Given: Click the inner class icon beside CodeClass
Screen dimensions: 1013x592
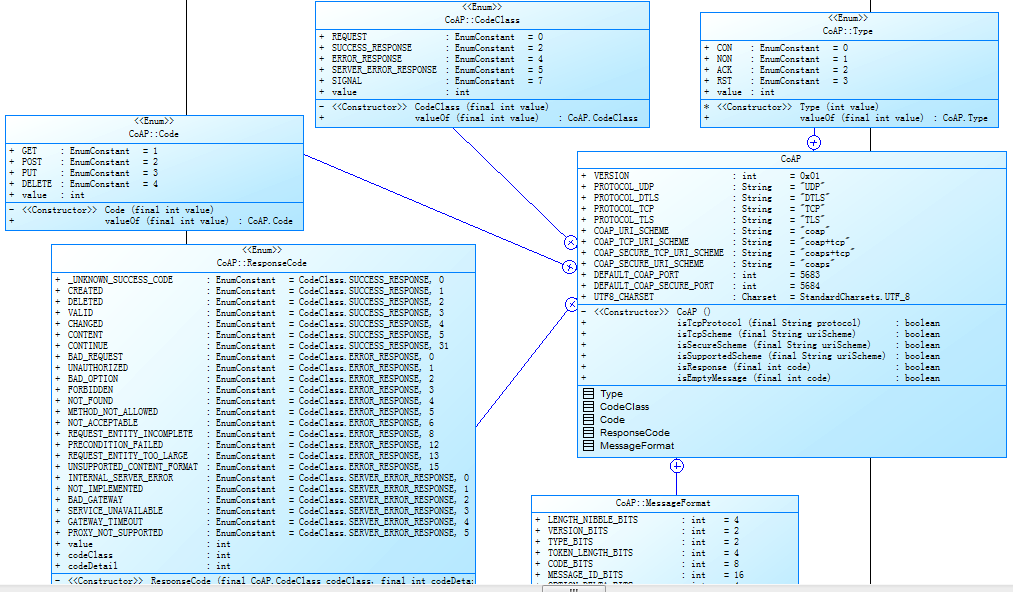Looking at the screenshot, I should pyautogui.click(x=588, y=407).
